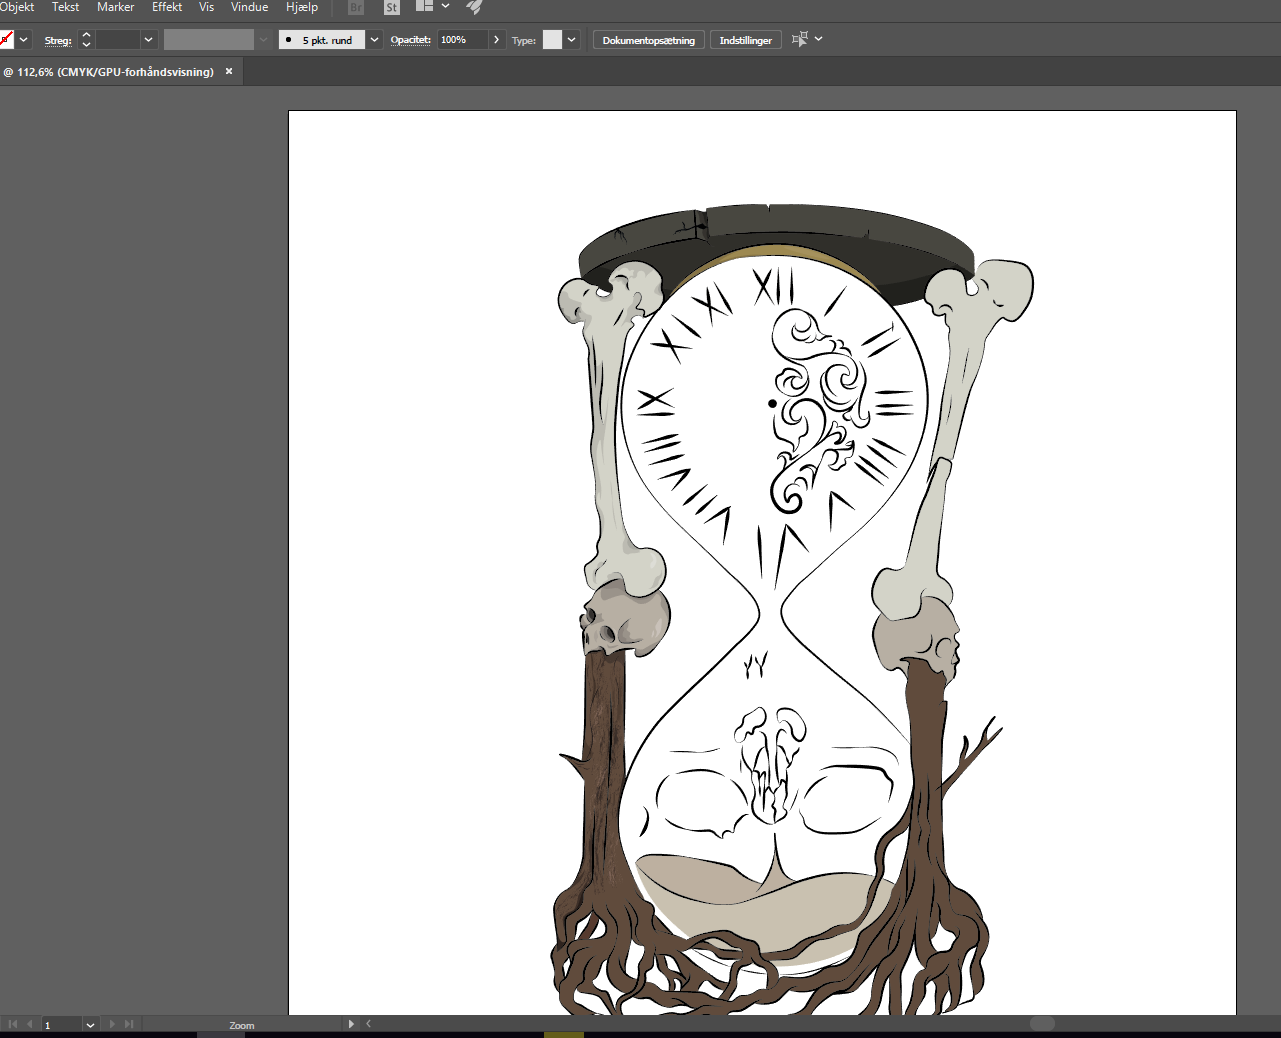Expand the opacity slider arrow
This screenshot has height=1038, width=1281.
(x=497, y=40)
